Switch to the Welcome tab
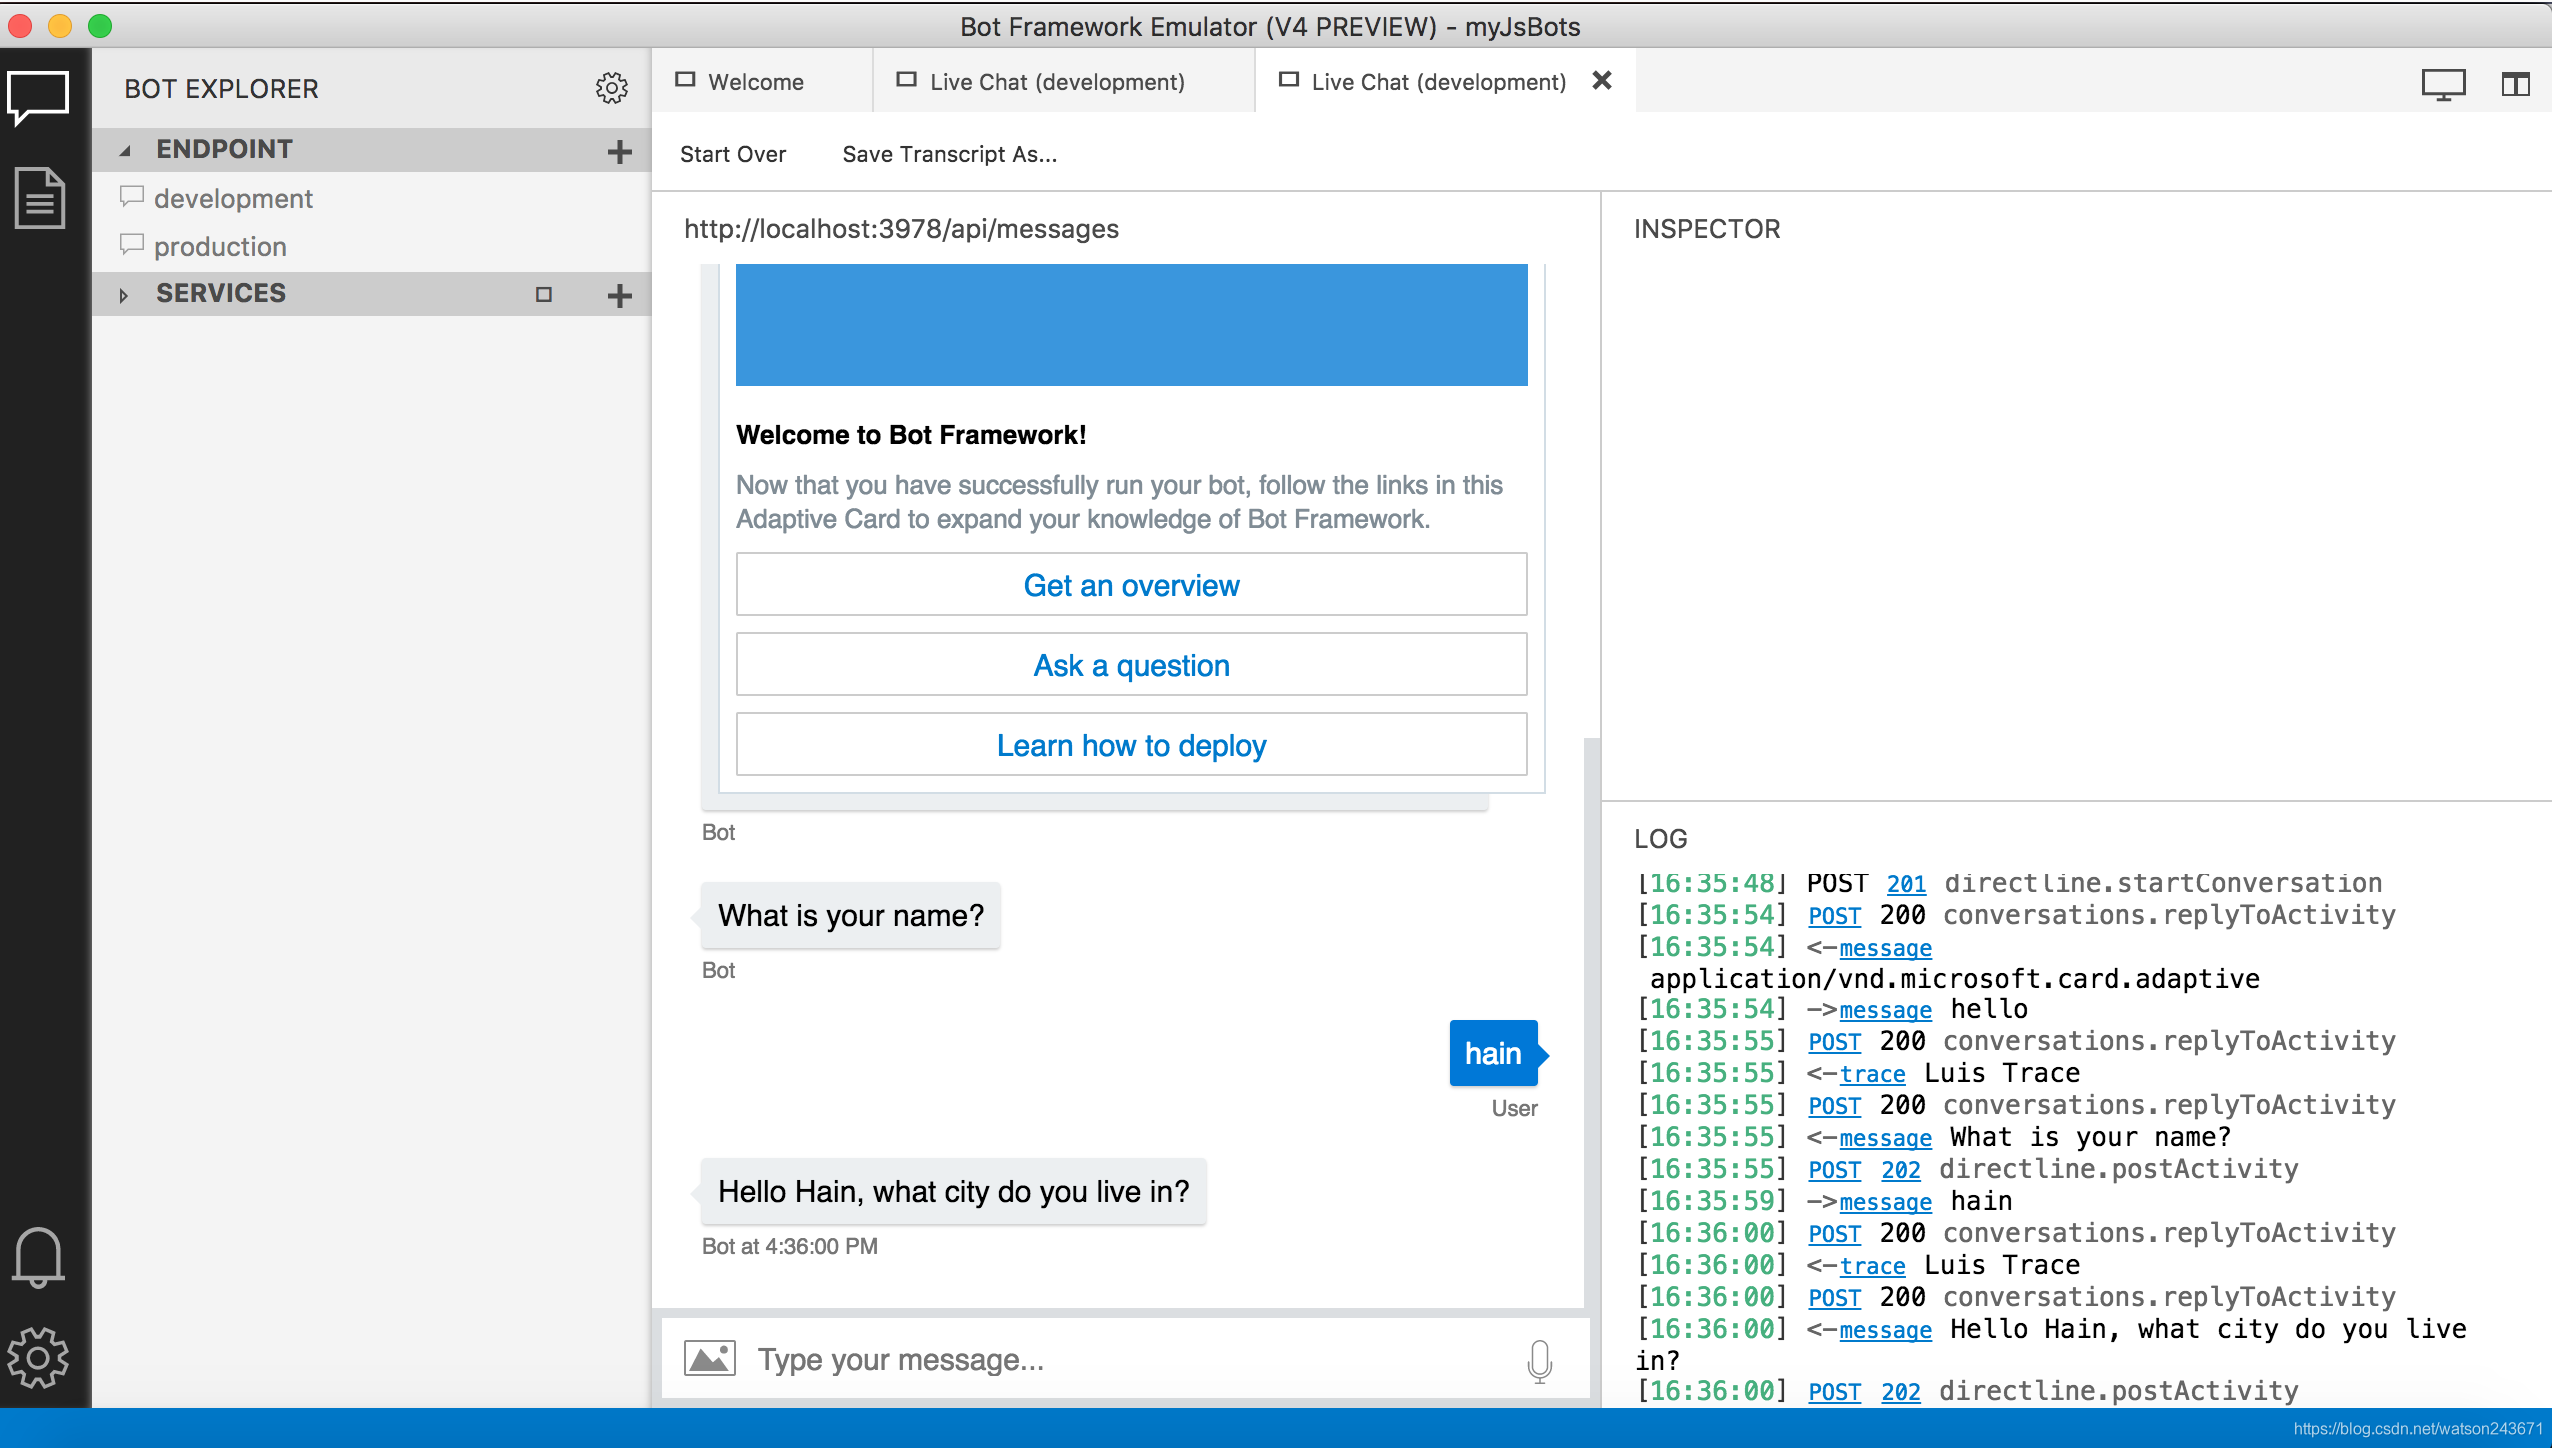 (x=755, y=82)
